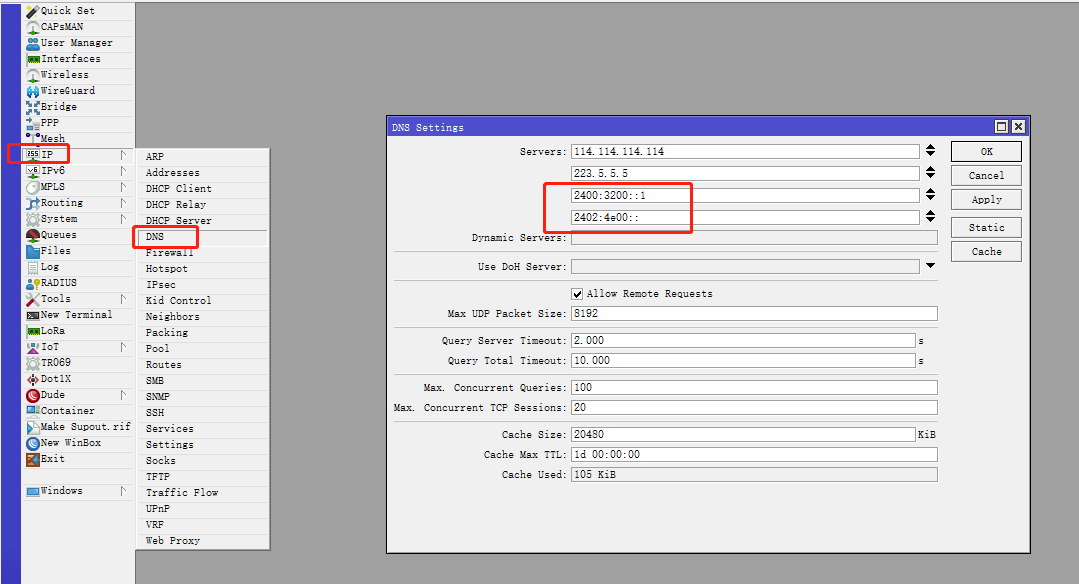This screenshot has height=584, width=1079.
Task: Open Dot1X icon in sidebar
Action: point(32,379)
